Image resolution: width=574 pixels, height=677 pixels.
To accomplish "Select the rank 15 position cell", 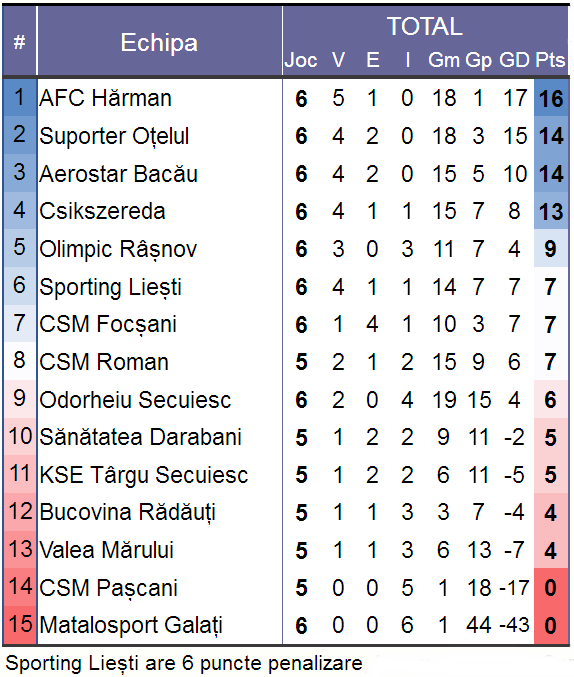I will coord(20,625).
